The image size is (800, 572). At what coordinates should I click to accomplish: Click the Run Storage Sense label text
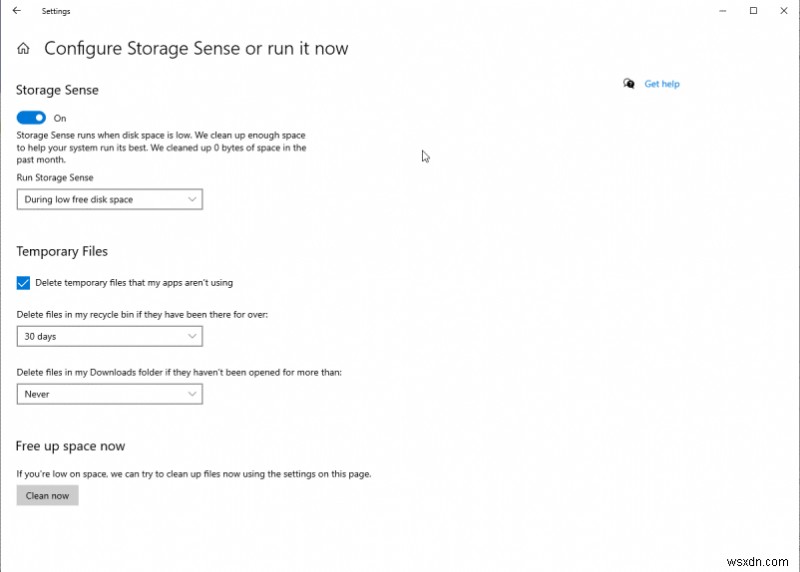[x=55, y=177]
